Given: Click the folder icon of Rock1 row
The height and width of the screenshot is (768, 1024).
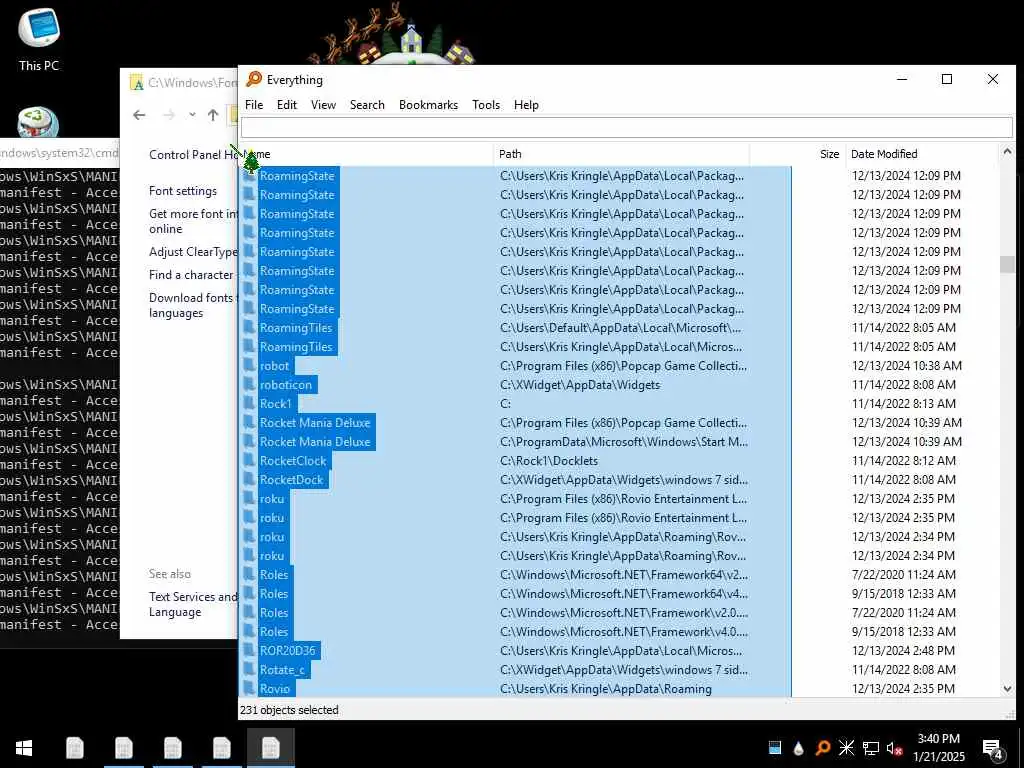Looking at the screenshot, I should [249, 404].
